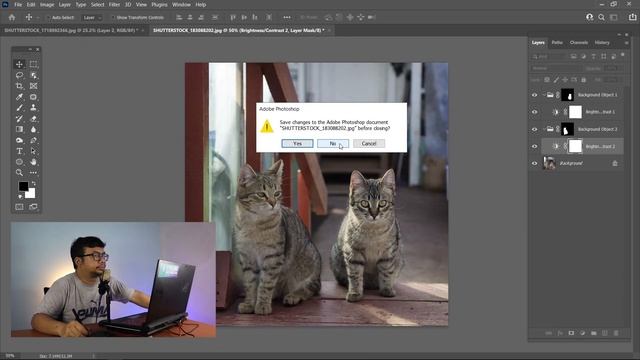Open the Opacity value dropdown
This screenshot has height=360, width=640.
(x=613, y=68)
